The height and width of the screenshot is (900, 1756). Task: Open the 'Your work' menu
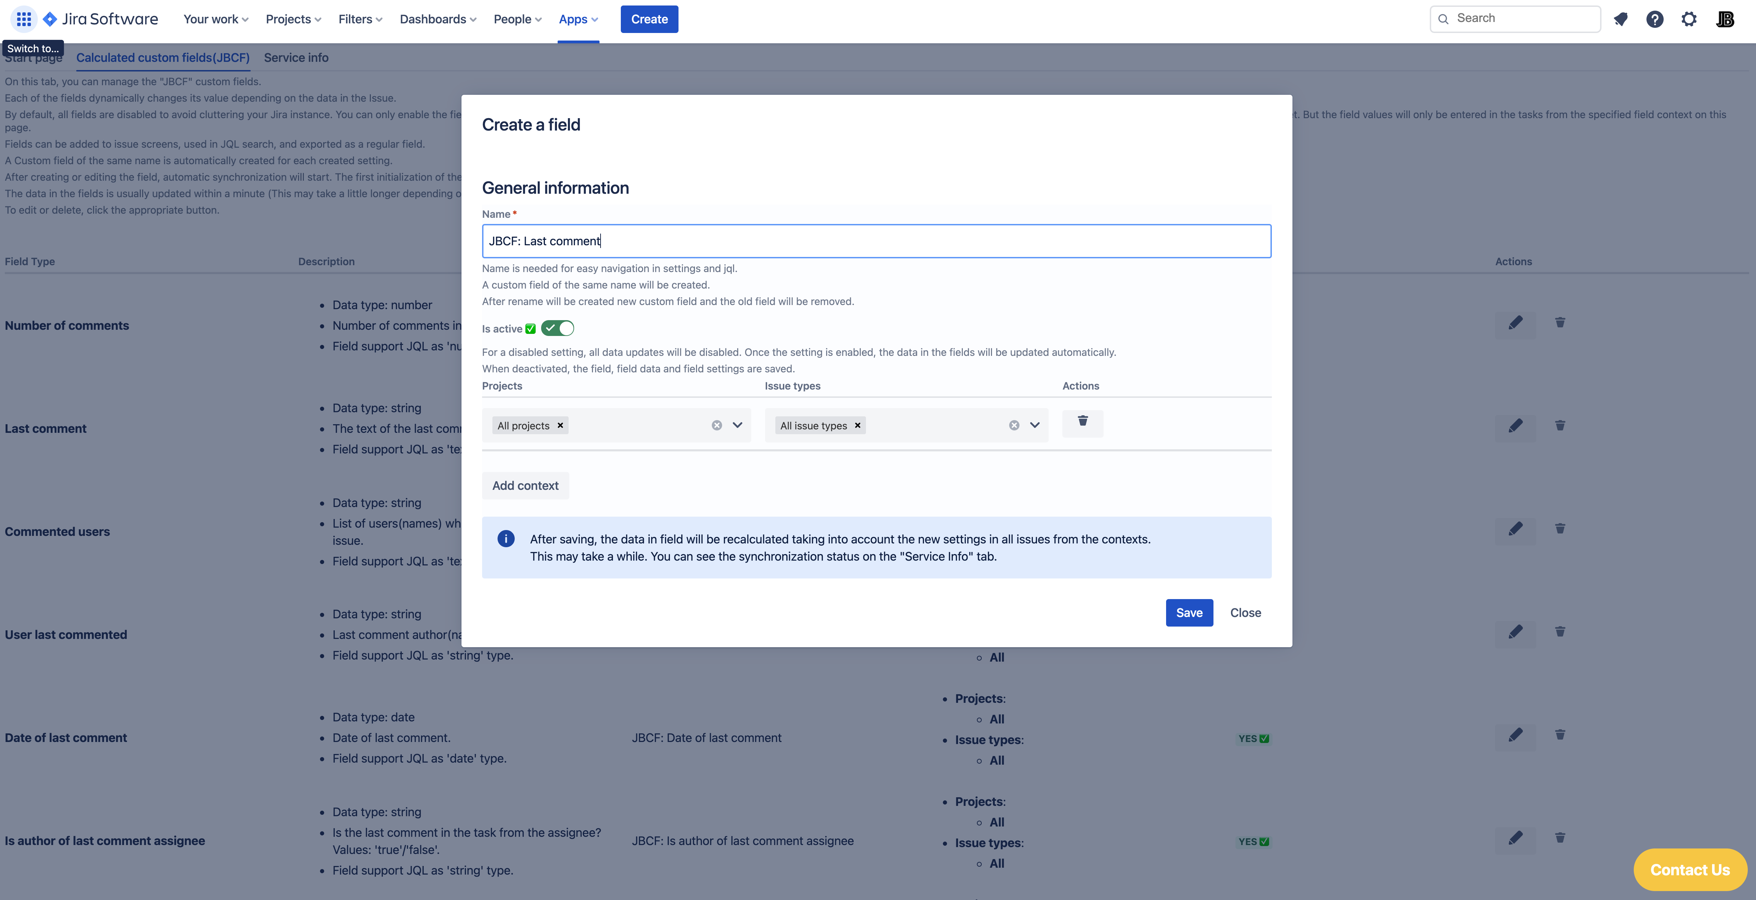point(215,19)
